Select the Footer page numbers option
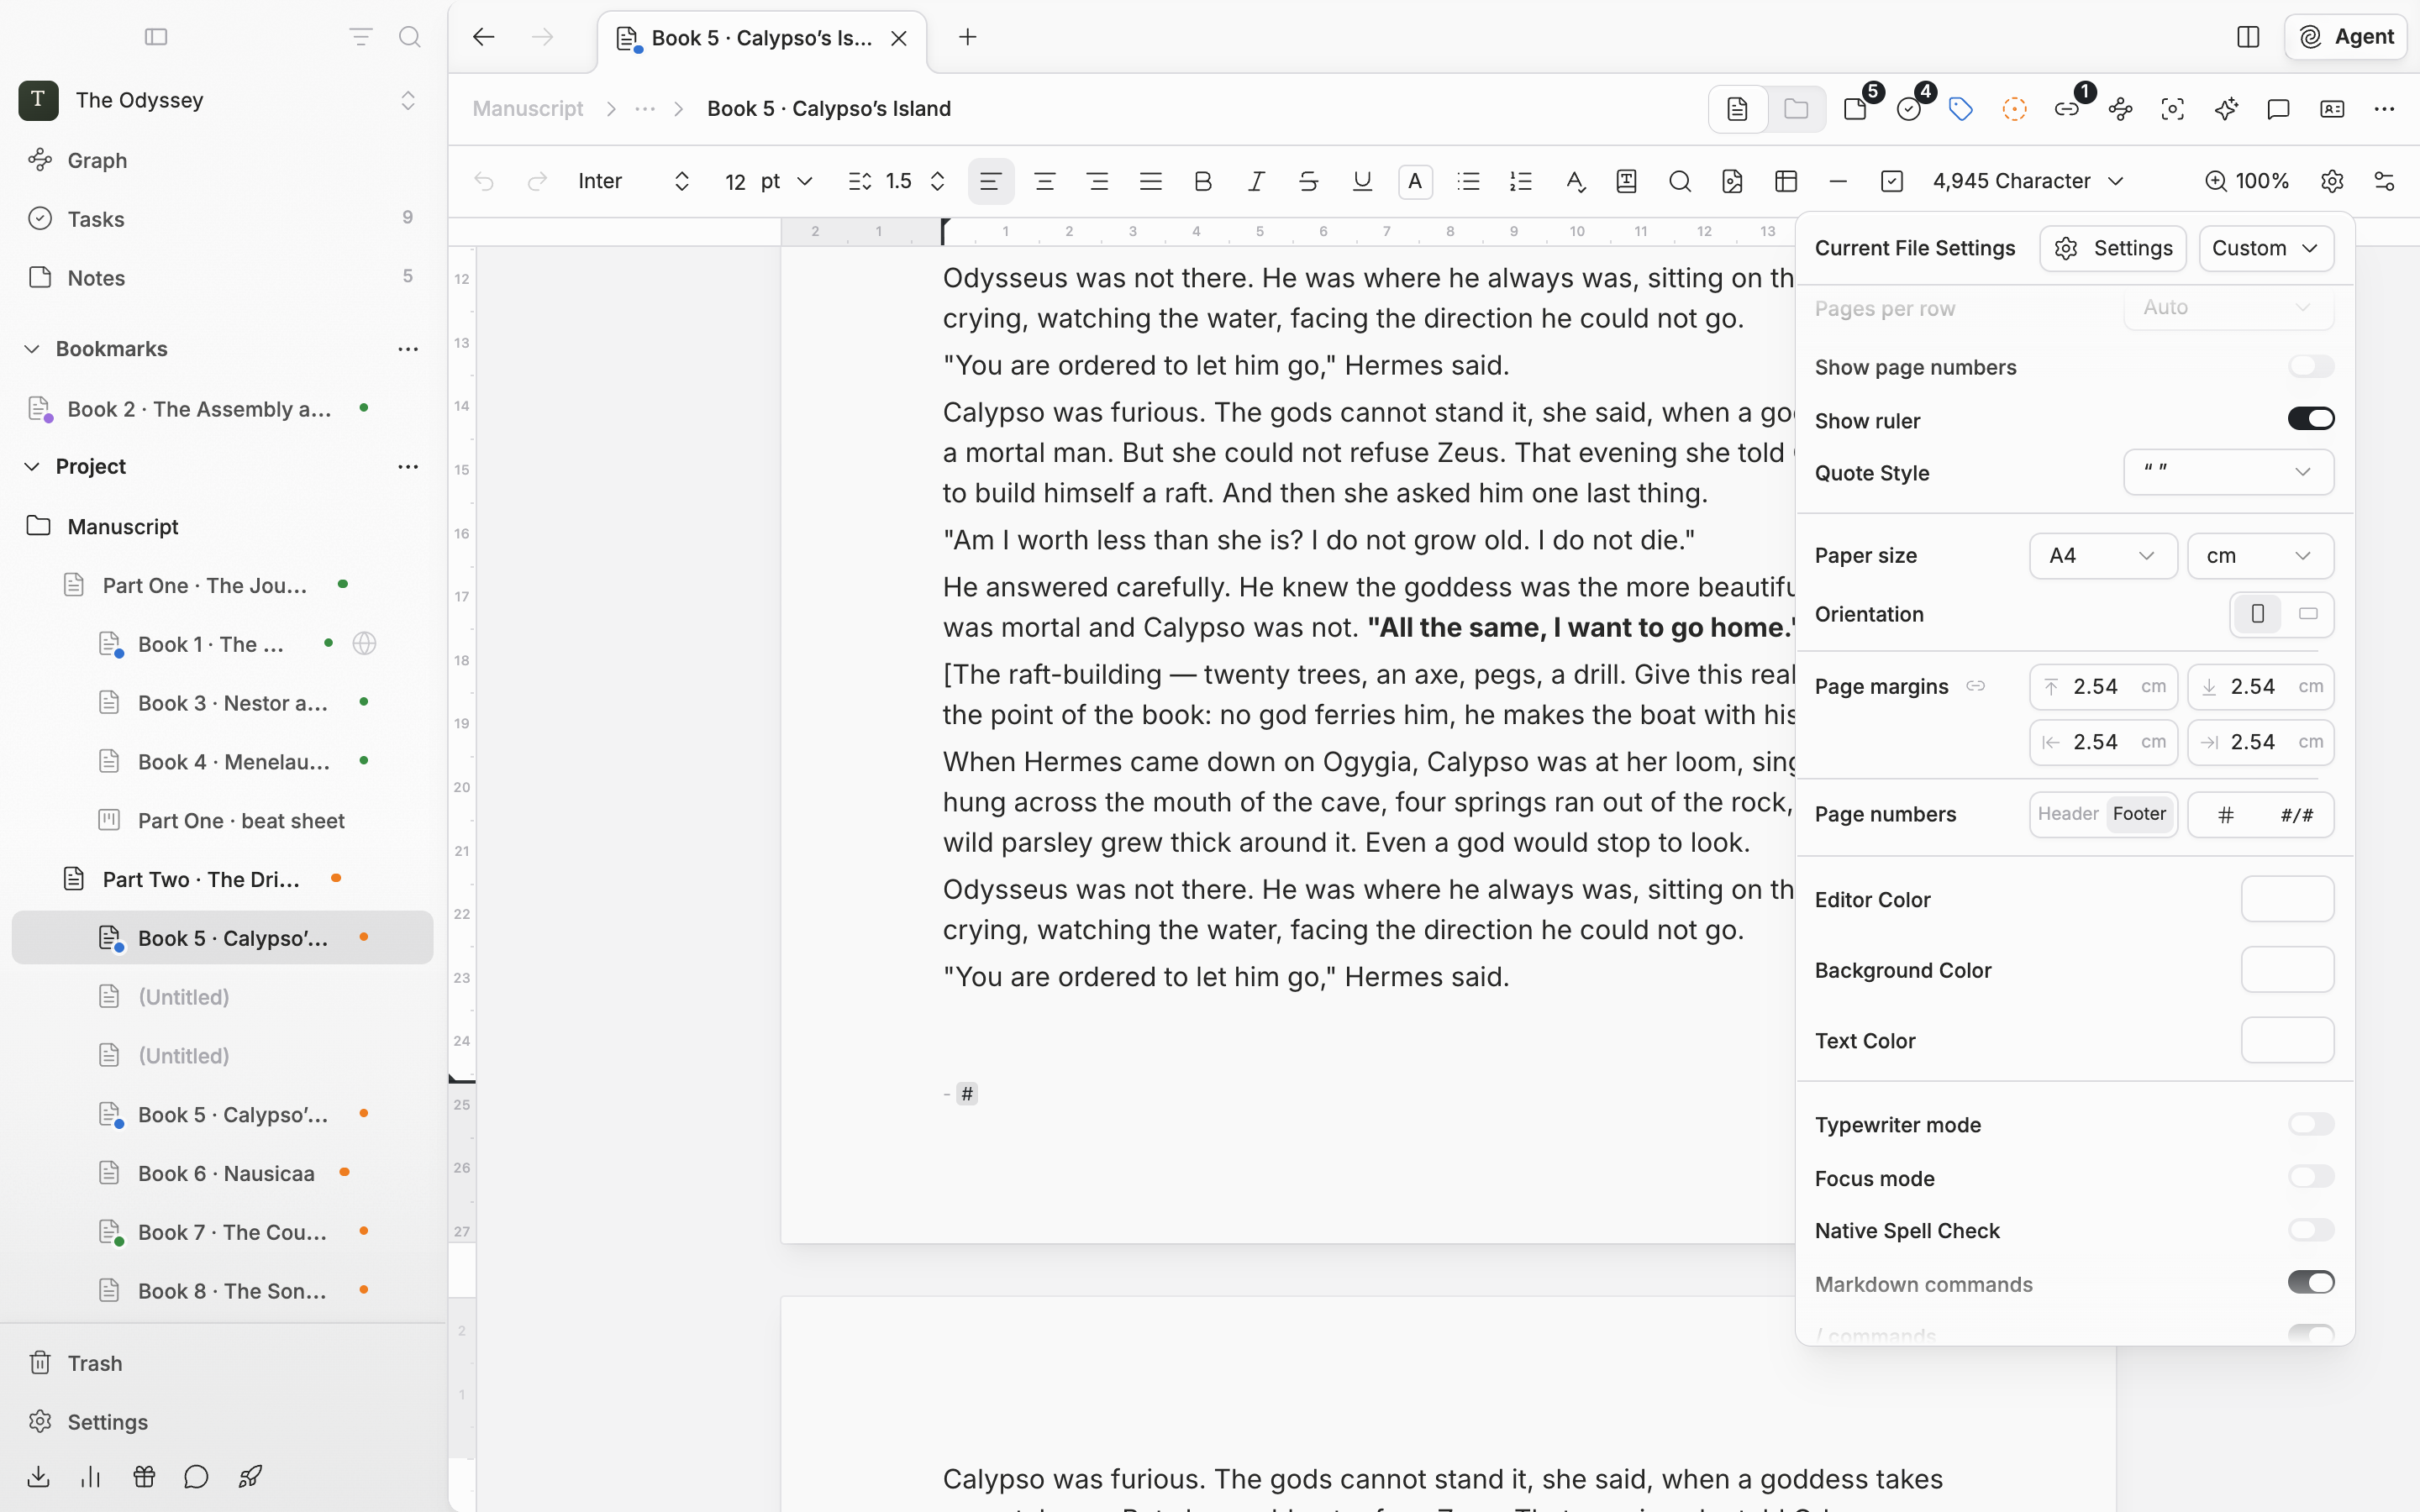The height and width of the screenshot is (1512, 2420). (x=2139, y=814)
